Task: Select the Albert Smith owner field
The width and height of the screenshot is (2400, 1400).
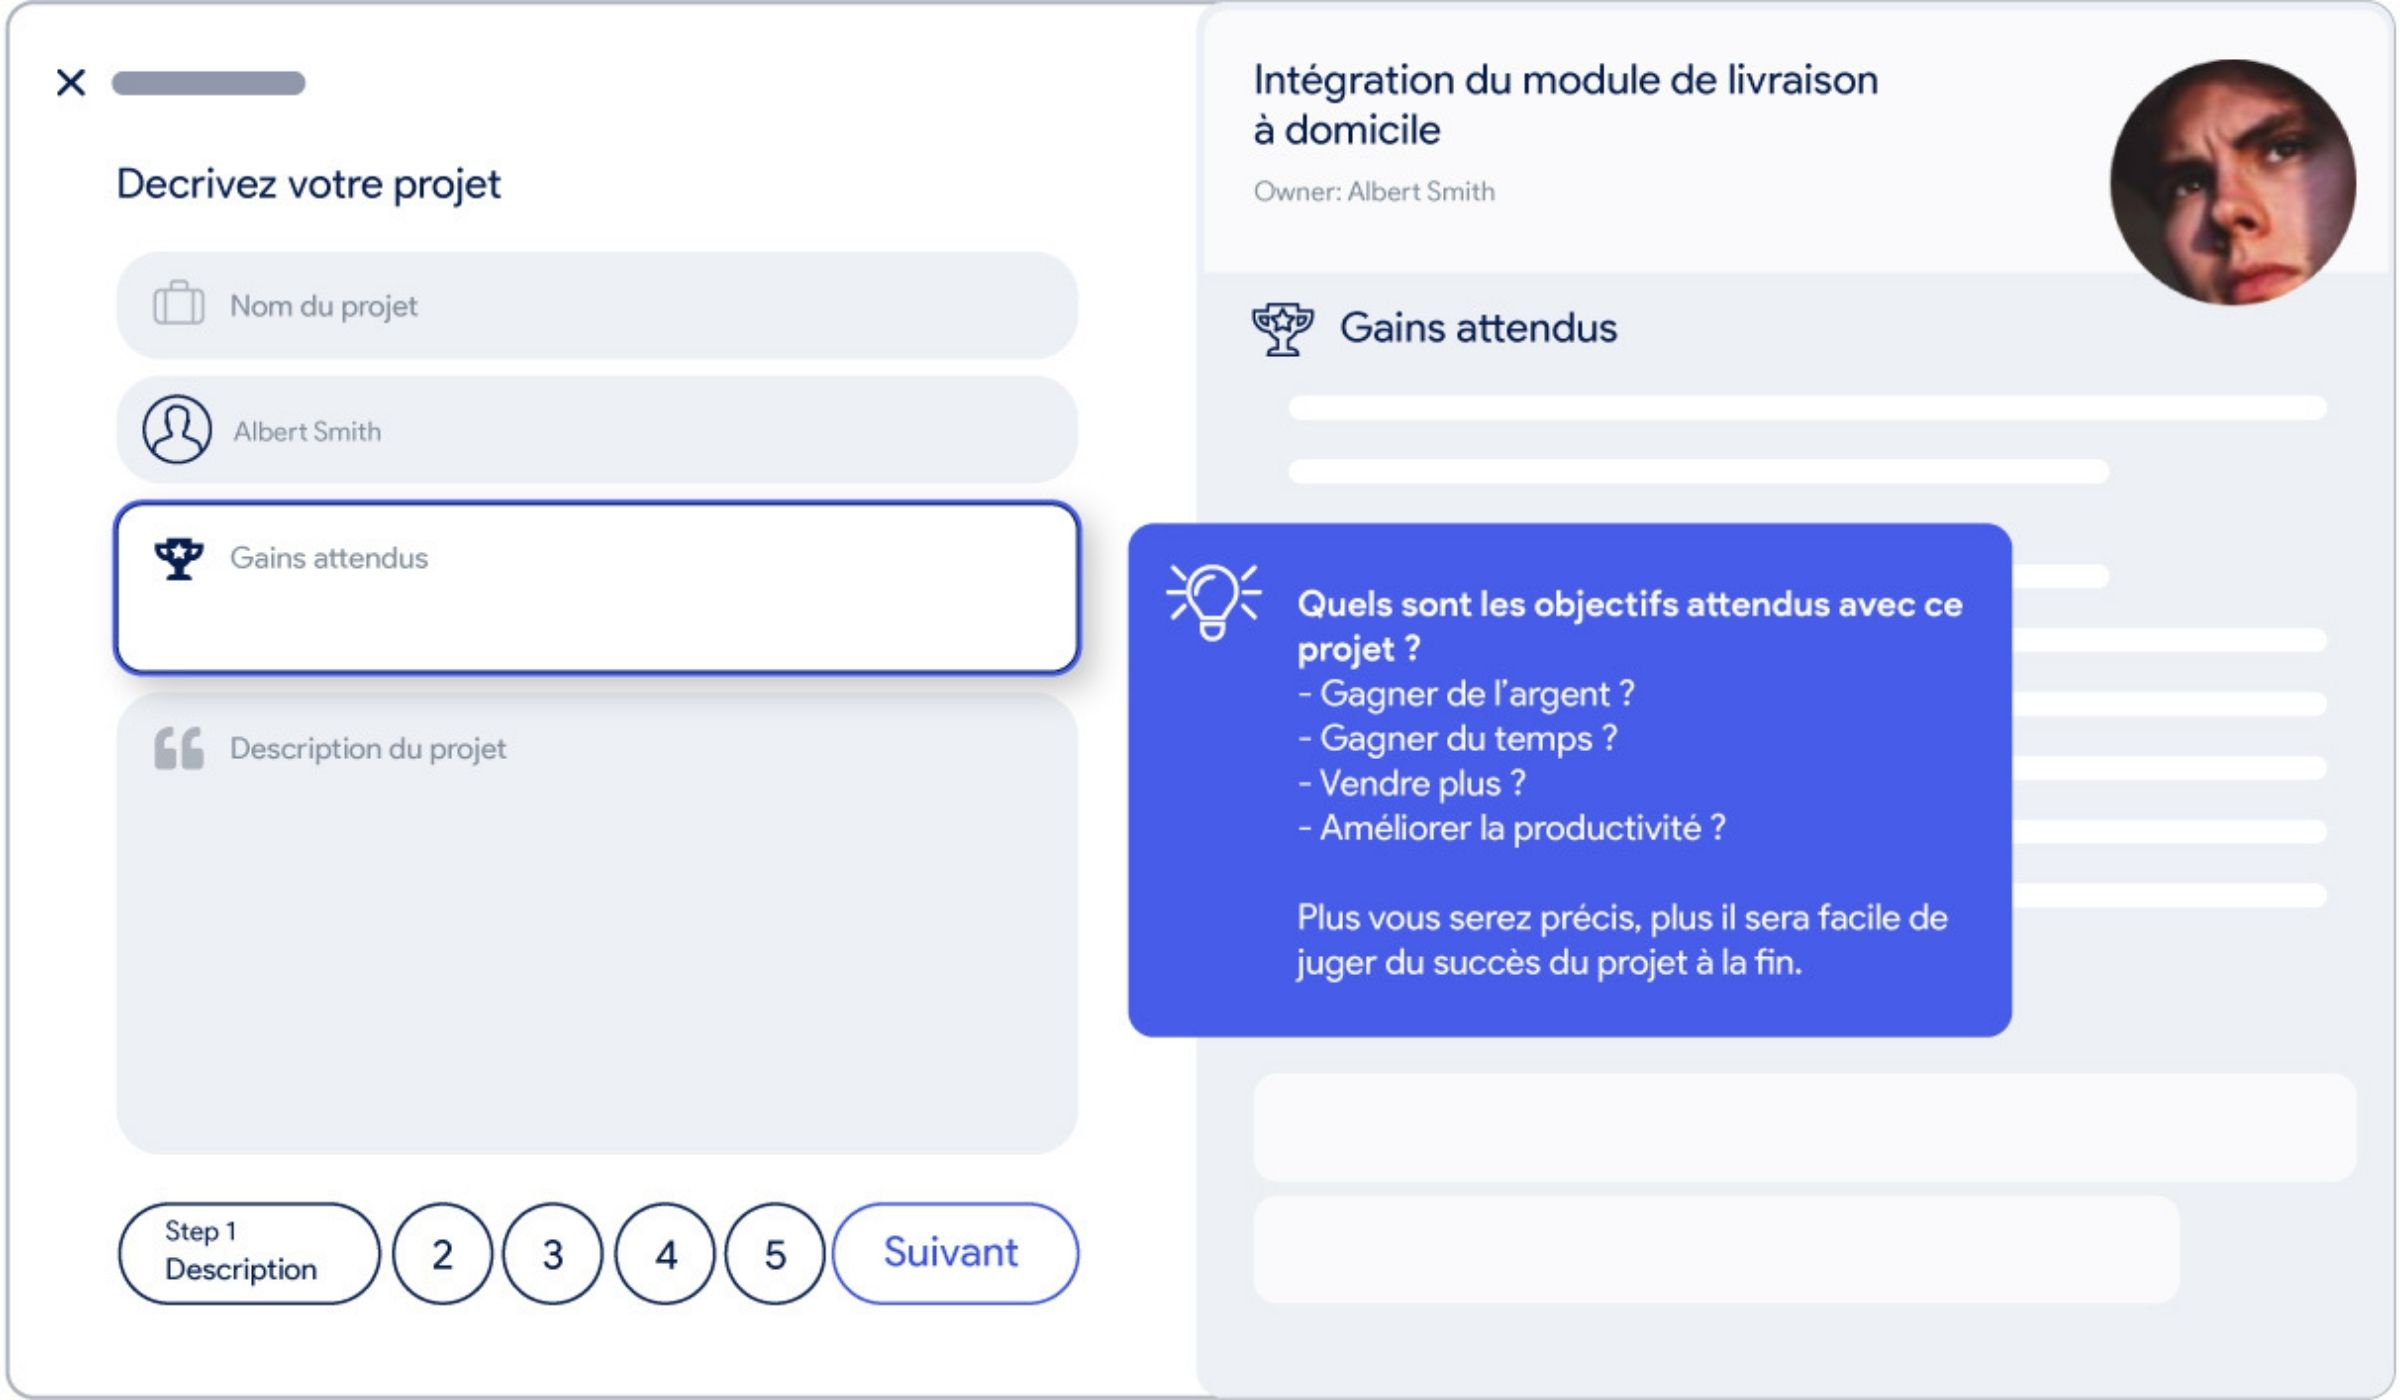Action: coord(597,430)
